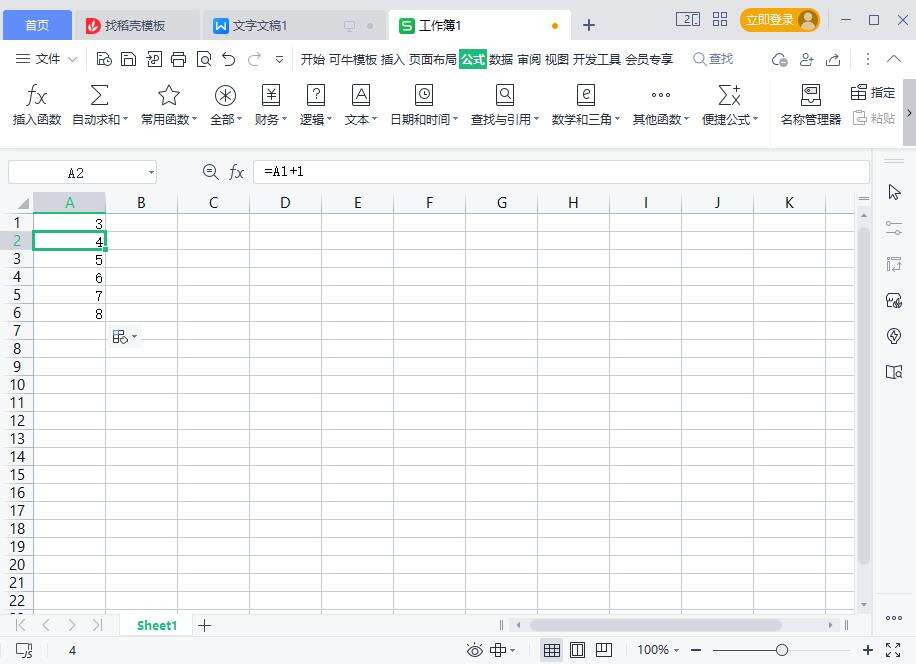Click the add new sheet plus icon
The height and width of the screenshot is (664, 916).
[x=205, y=625]
